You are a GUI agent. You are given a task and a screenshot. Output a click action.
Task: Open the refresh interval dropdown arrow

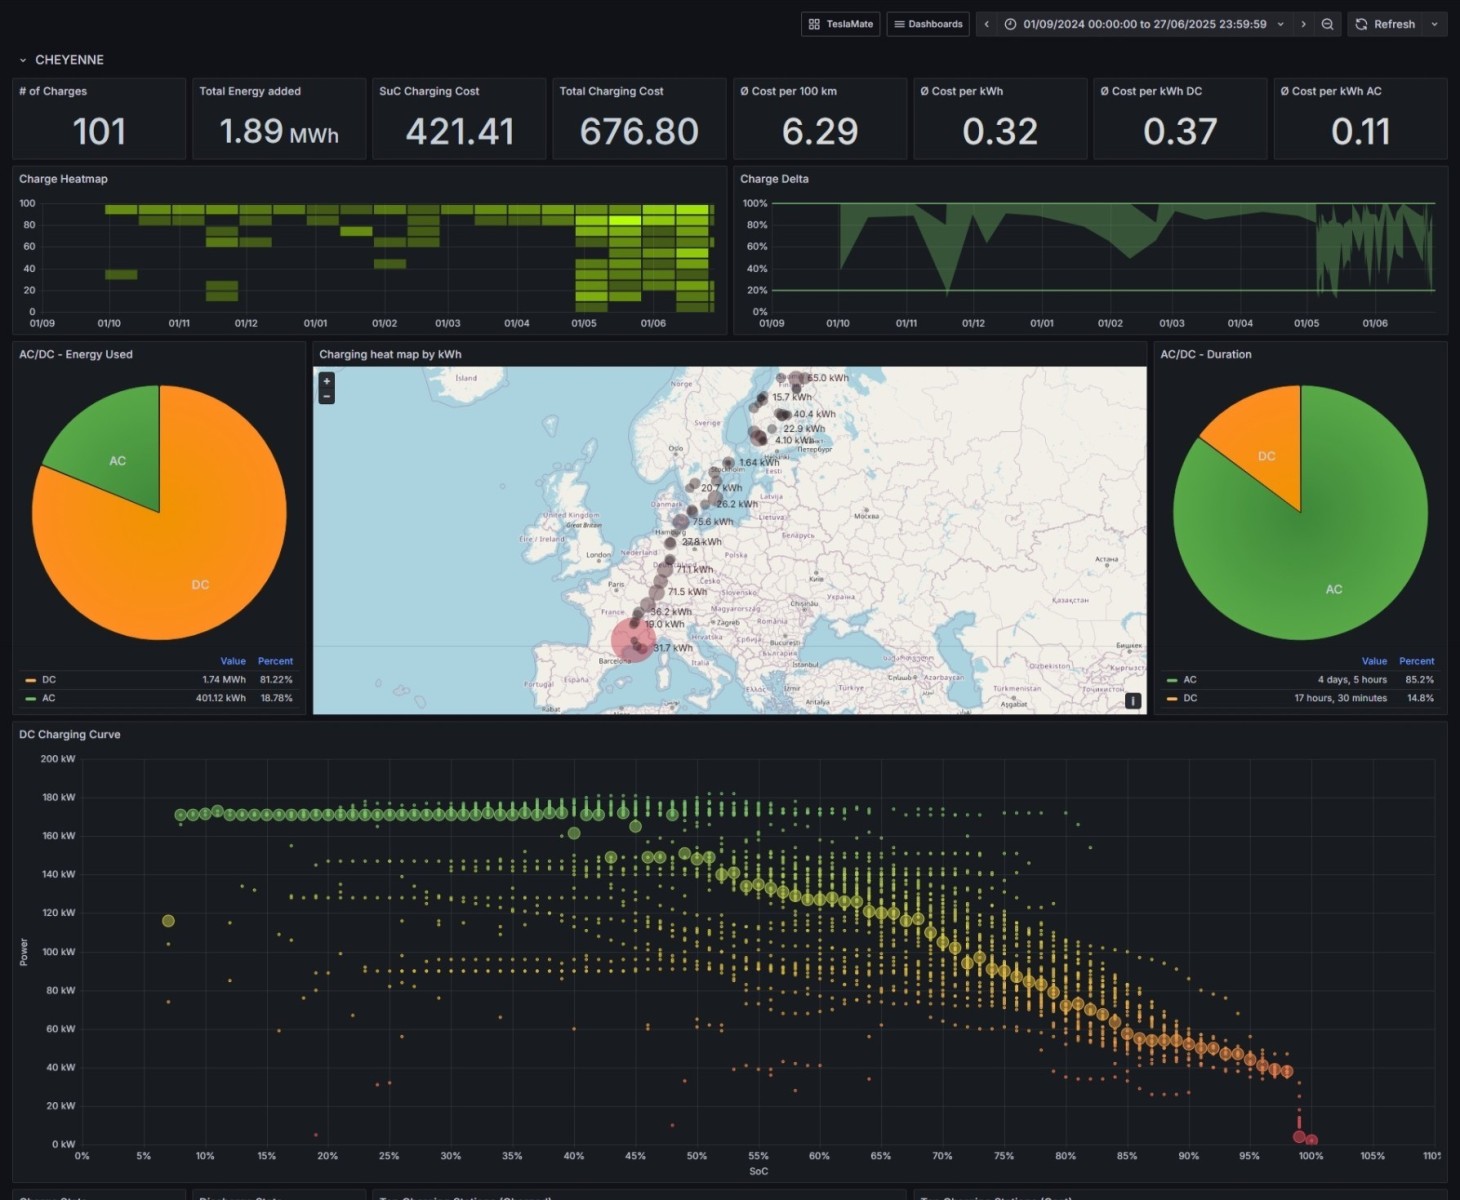pos(1435,24)
